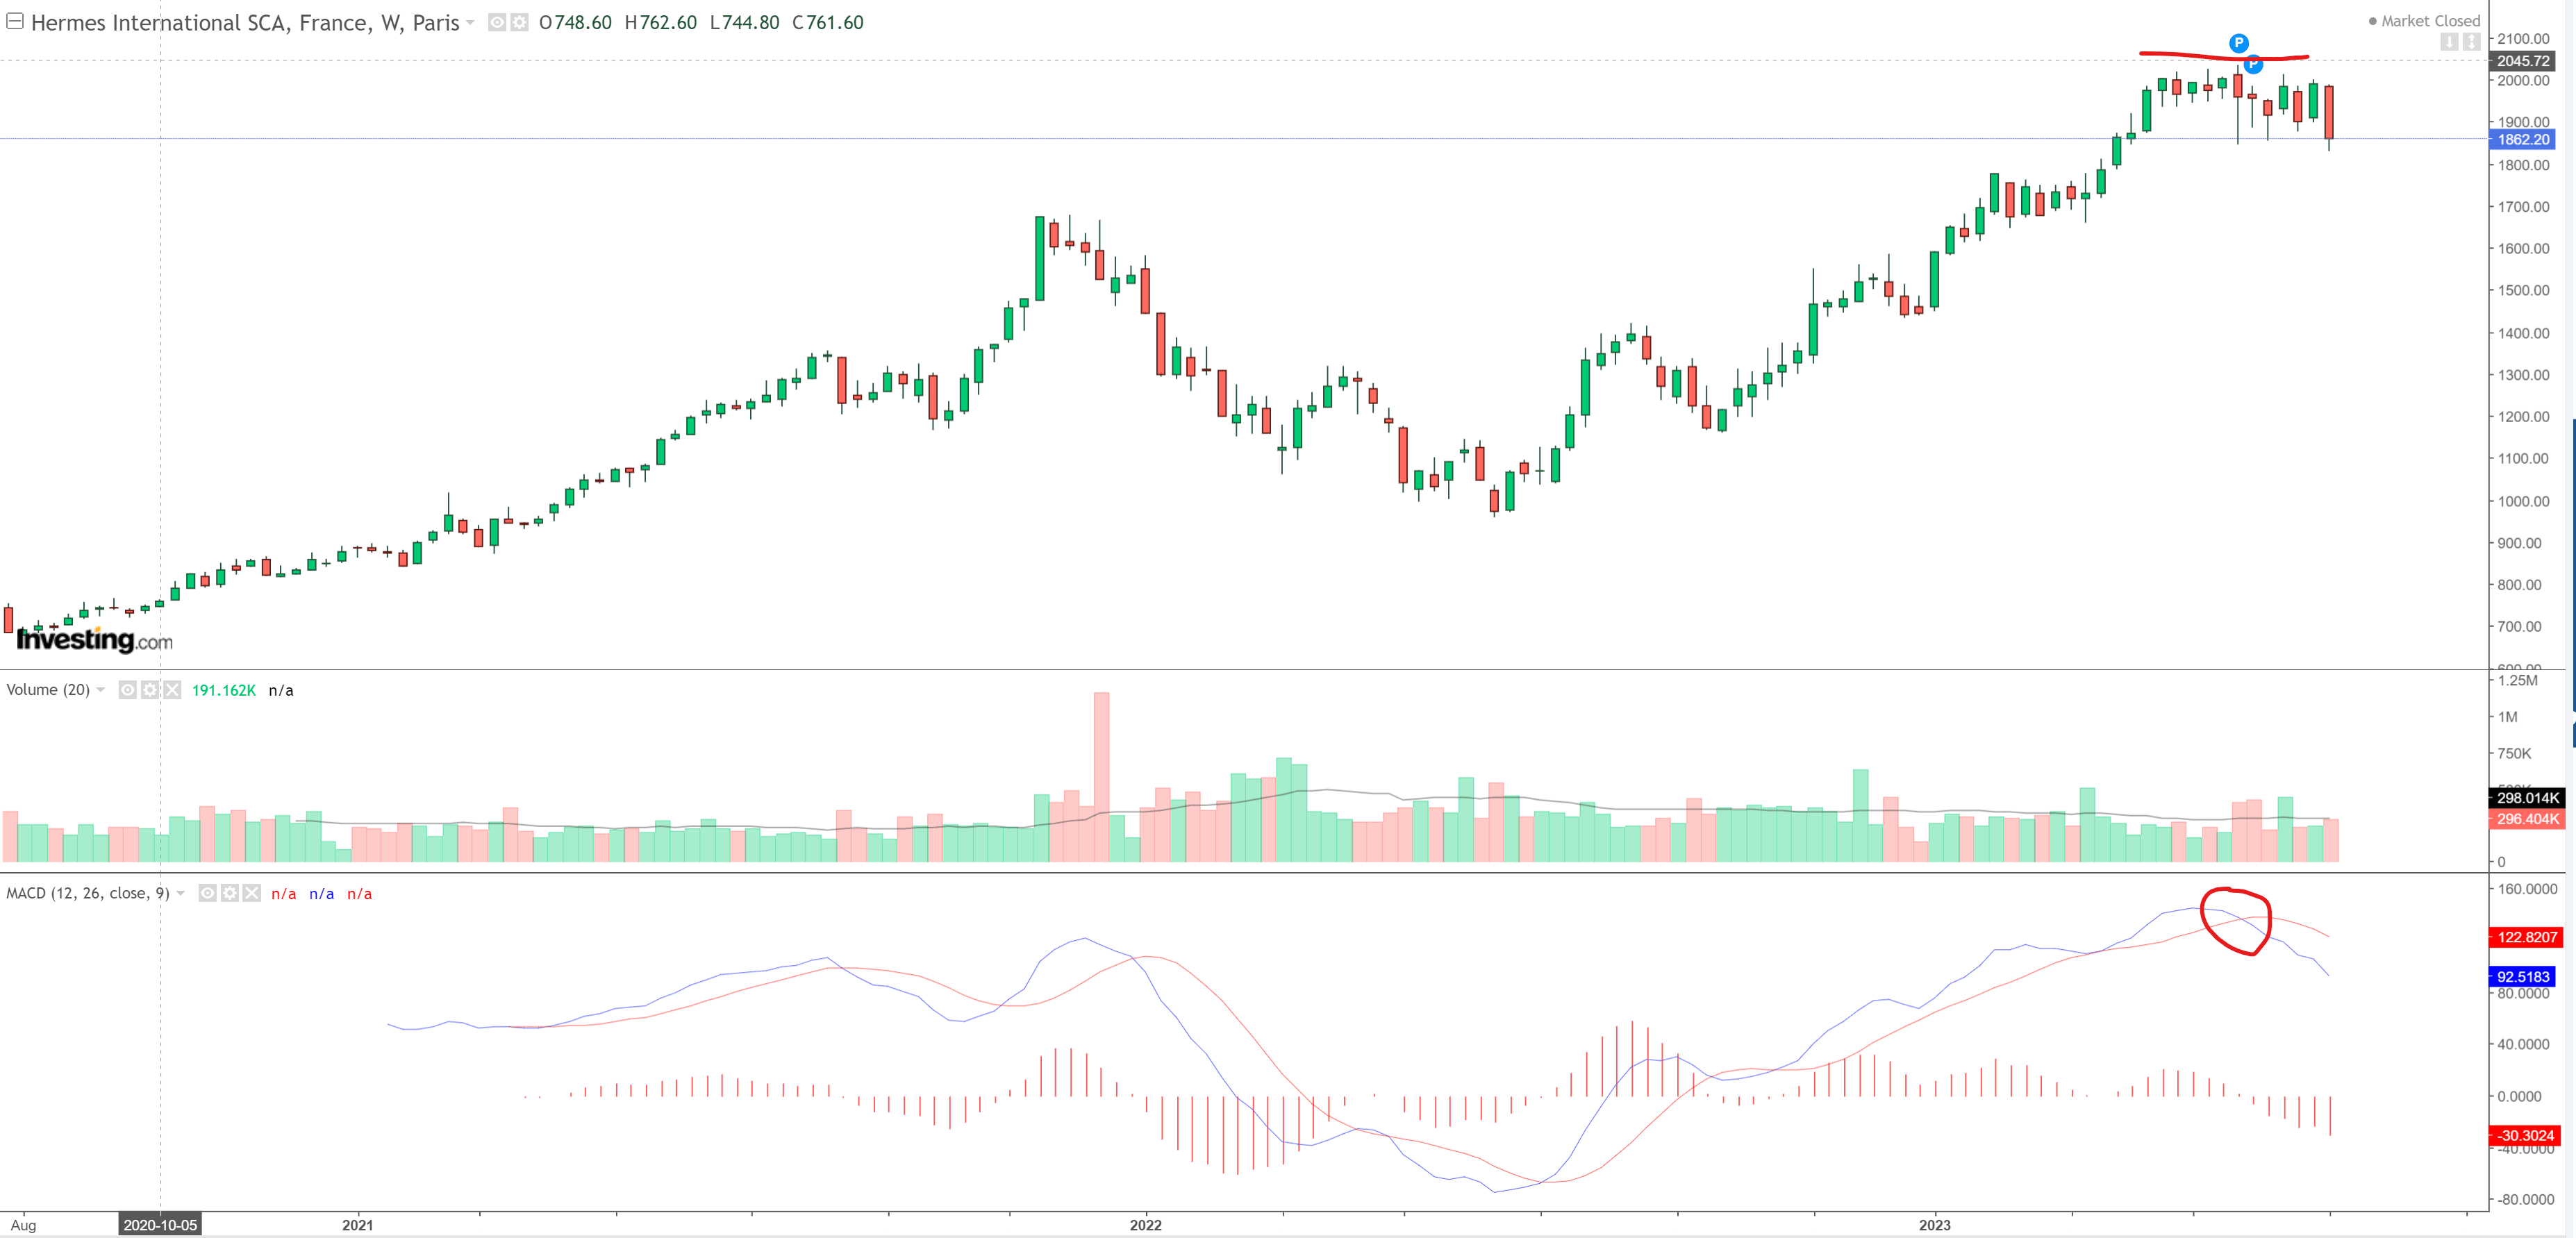Click the blue 1862.20 last price label
The height and width of the screenshot is (1238, 2576).
[2523, 140]
